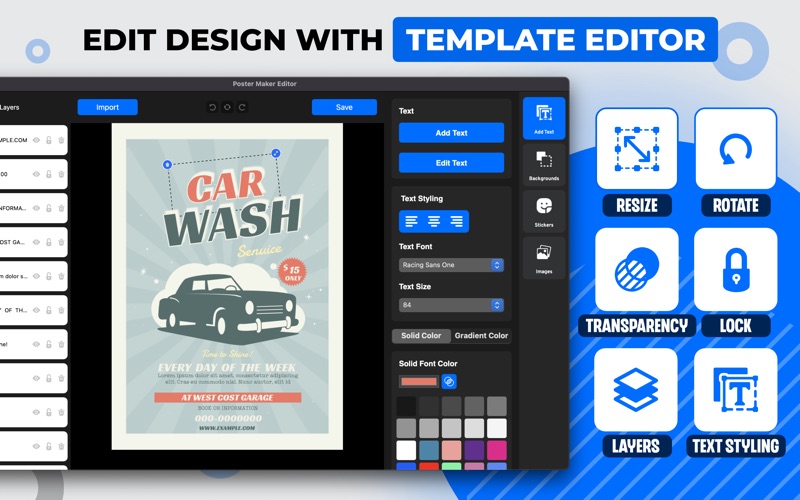Viewport: 800px width, 500px height.
Task: Pick the magenta pink color swatch
Action: pos(496,451)
